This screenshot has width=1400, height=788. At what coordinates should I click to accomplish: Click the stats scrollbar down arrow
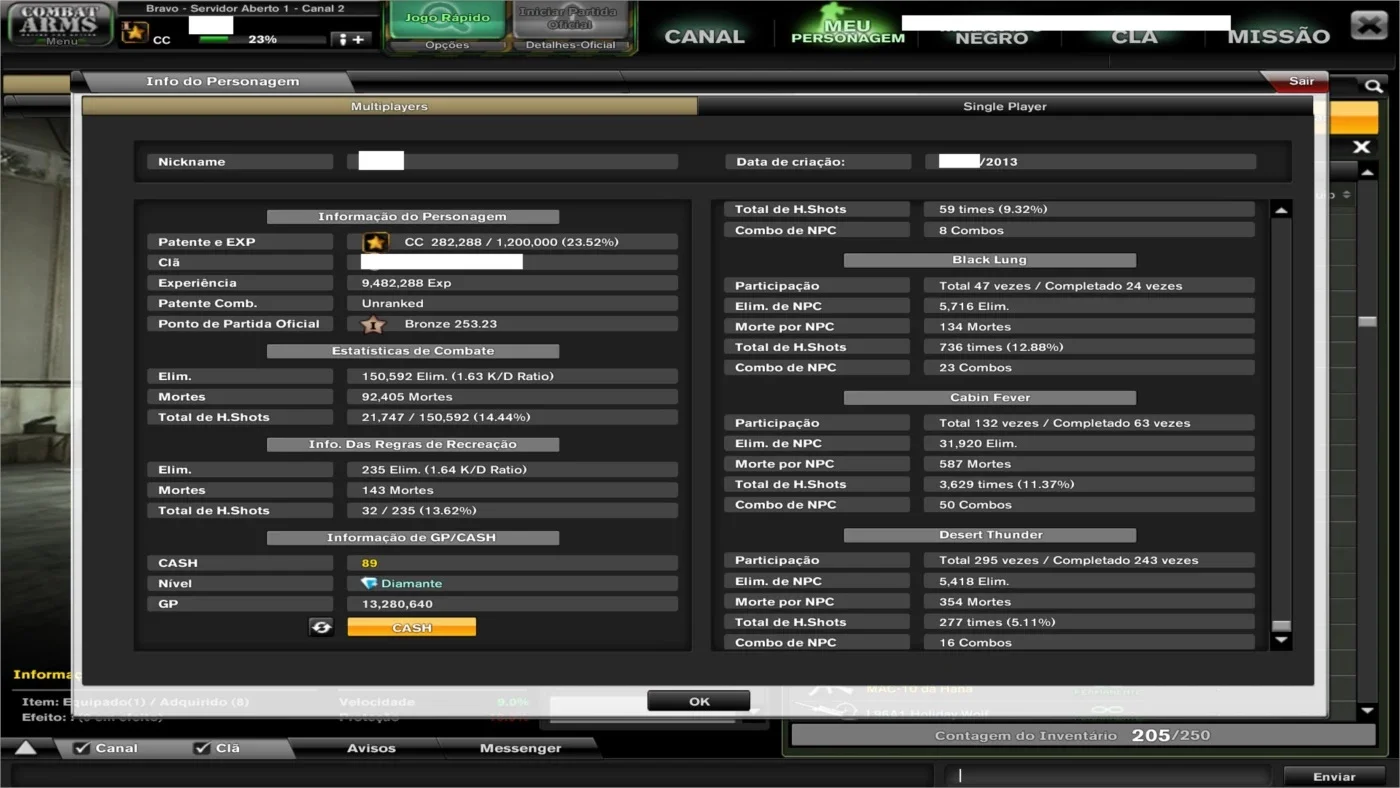[1280, 641]
